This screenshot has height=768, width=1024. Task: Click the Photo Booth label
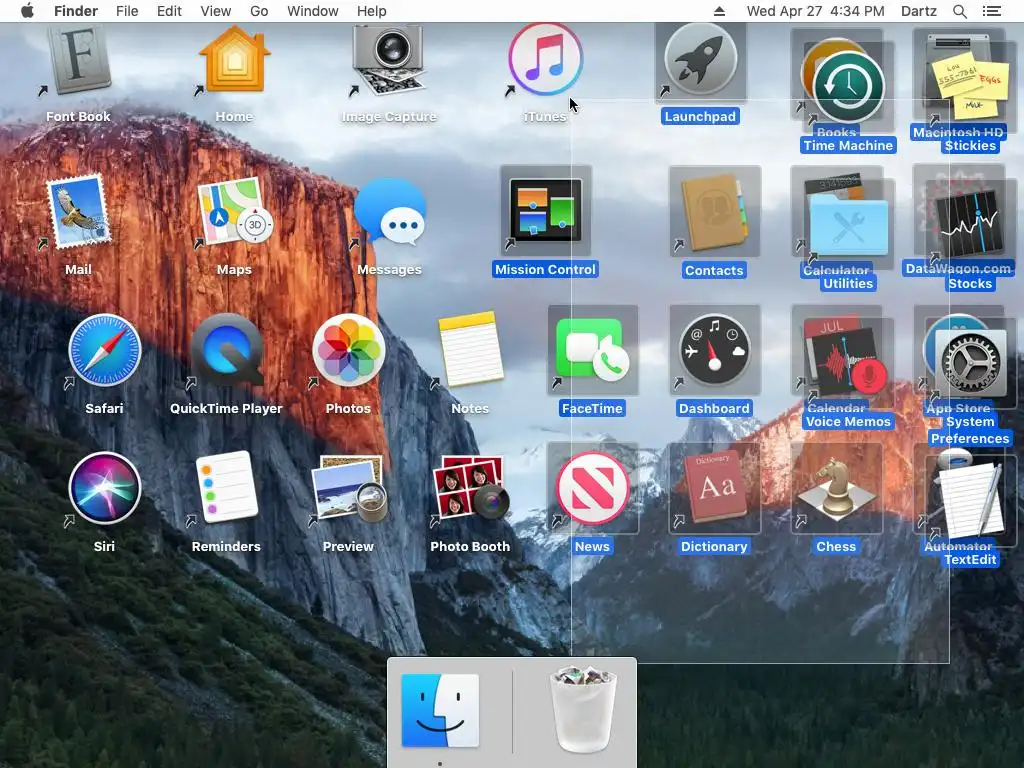click(x=470, y=546)
